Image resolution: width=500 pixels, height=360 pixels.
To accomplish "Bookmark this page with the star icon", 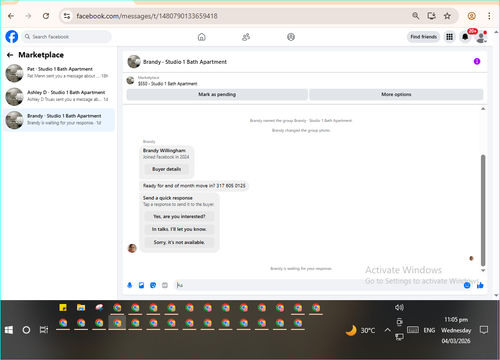I will click(x=447, y=16).
